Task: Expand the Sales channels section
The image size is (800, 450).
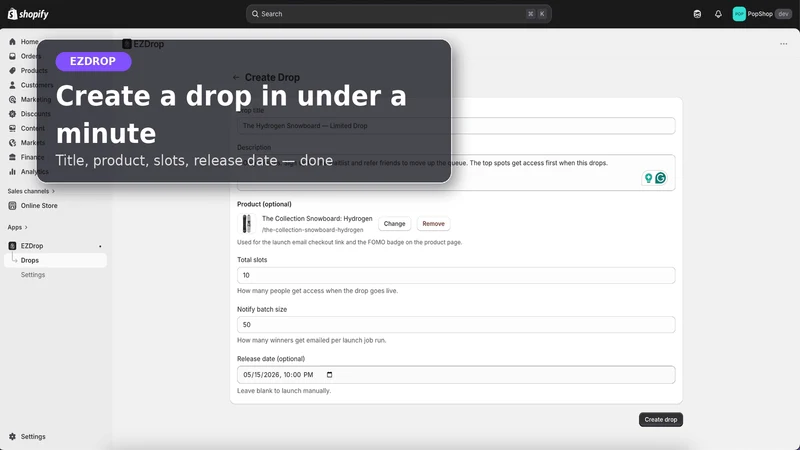Action: (31, 191)
